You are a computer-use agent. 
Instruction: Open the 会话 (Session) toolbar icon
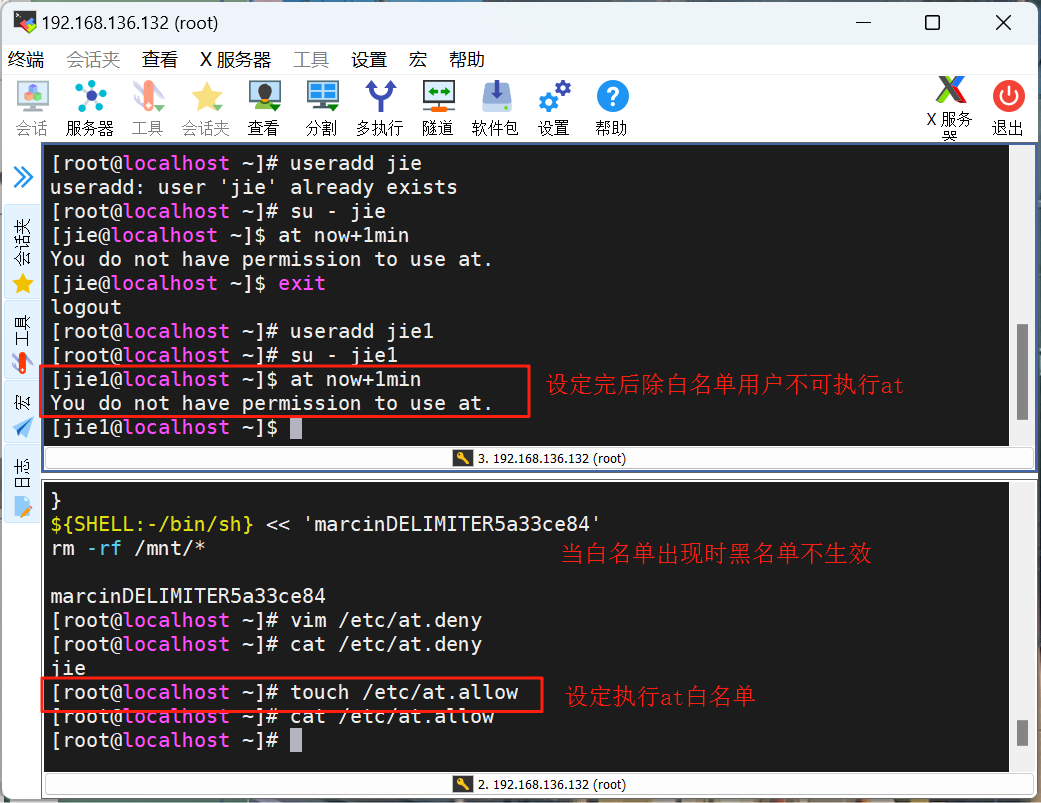point(32,108)
